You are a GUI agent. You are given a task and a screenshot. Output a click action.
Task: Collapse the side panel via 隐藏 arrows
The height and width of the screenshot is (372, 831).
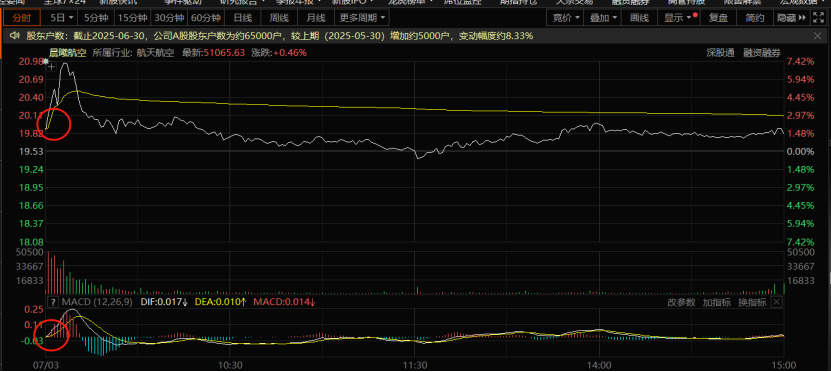click(792, 17)
